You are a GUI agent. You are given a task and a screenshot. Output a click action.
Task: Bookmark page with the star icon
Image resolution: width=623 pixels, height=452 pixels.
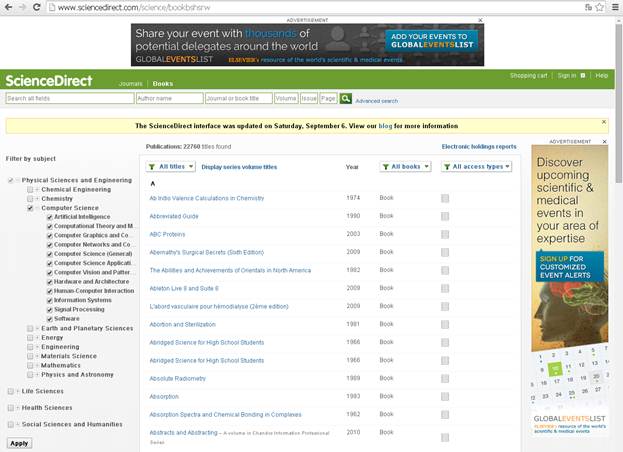600,7
